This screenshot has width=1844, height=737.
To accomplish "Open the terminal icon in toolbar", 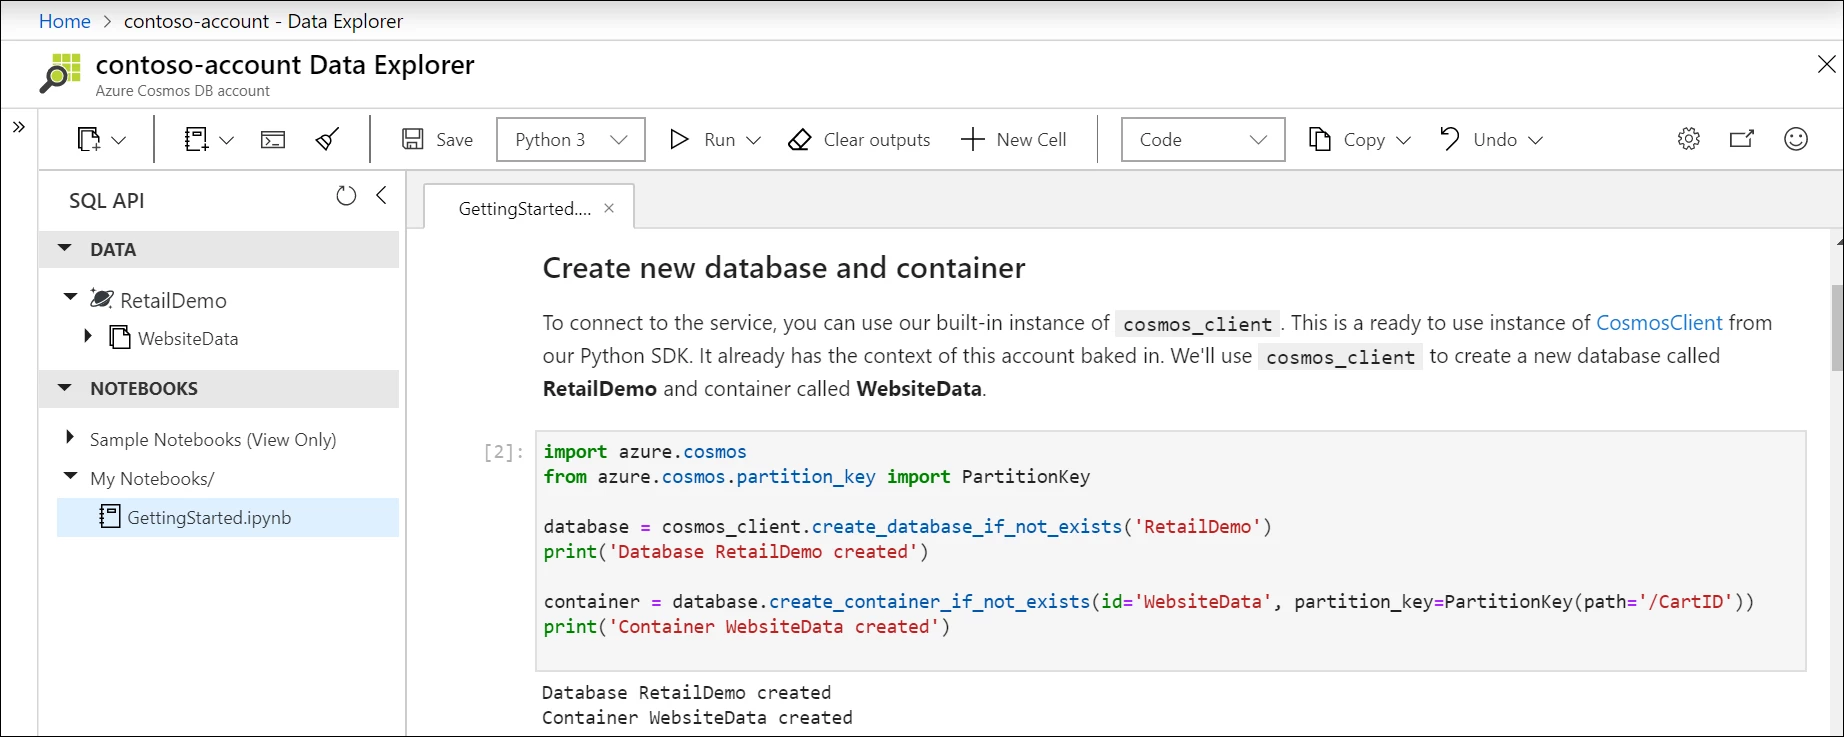I will pos(273,140).
